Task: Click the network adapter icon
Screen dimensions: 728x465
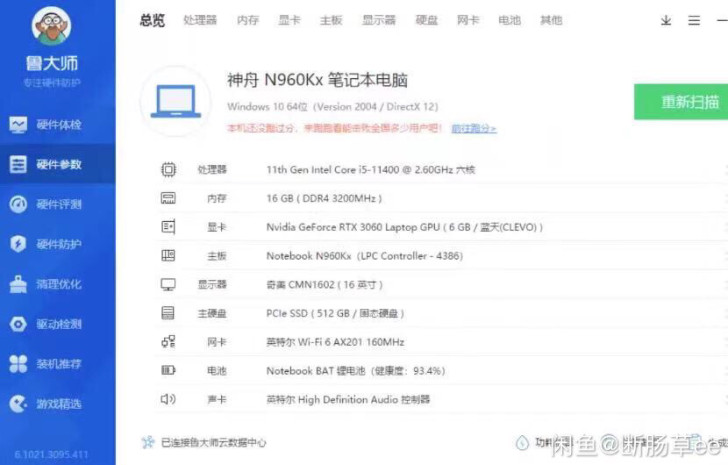Action: point(168,342)
